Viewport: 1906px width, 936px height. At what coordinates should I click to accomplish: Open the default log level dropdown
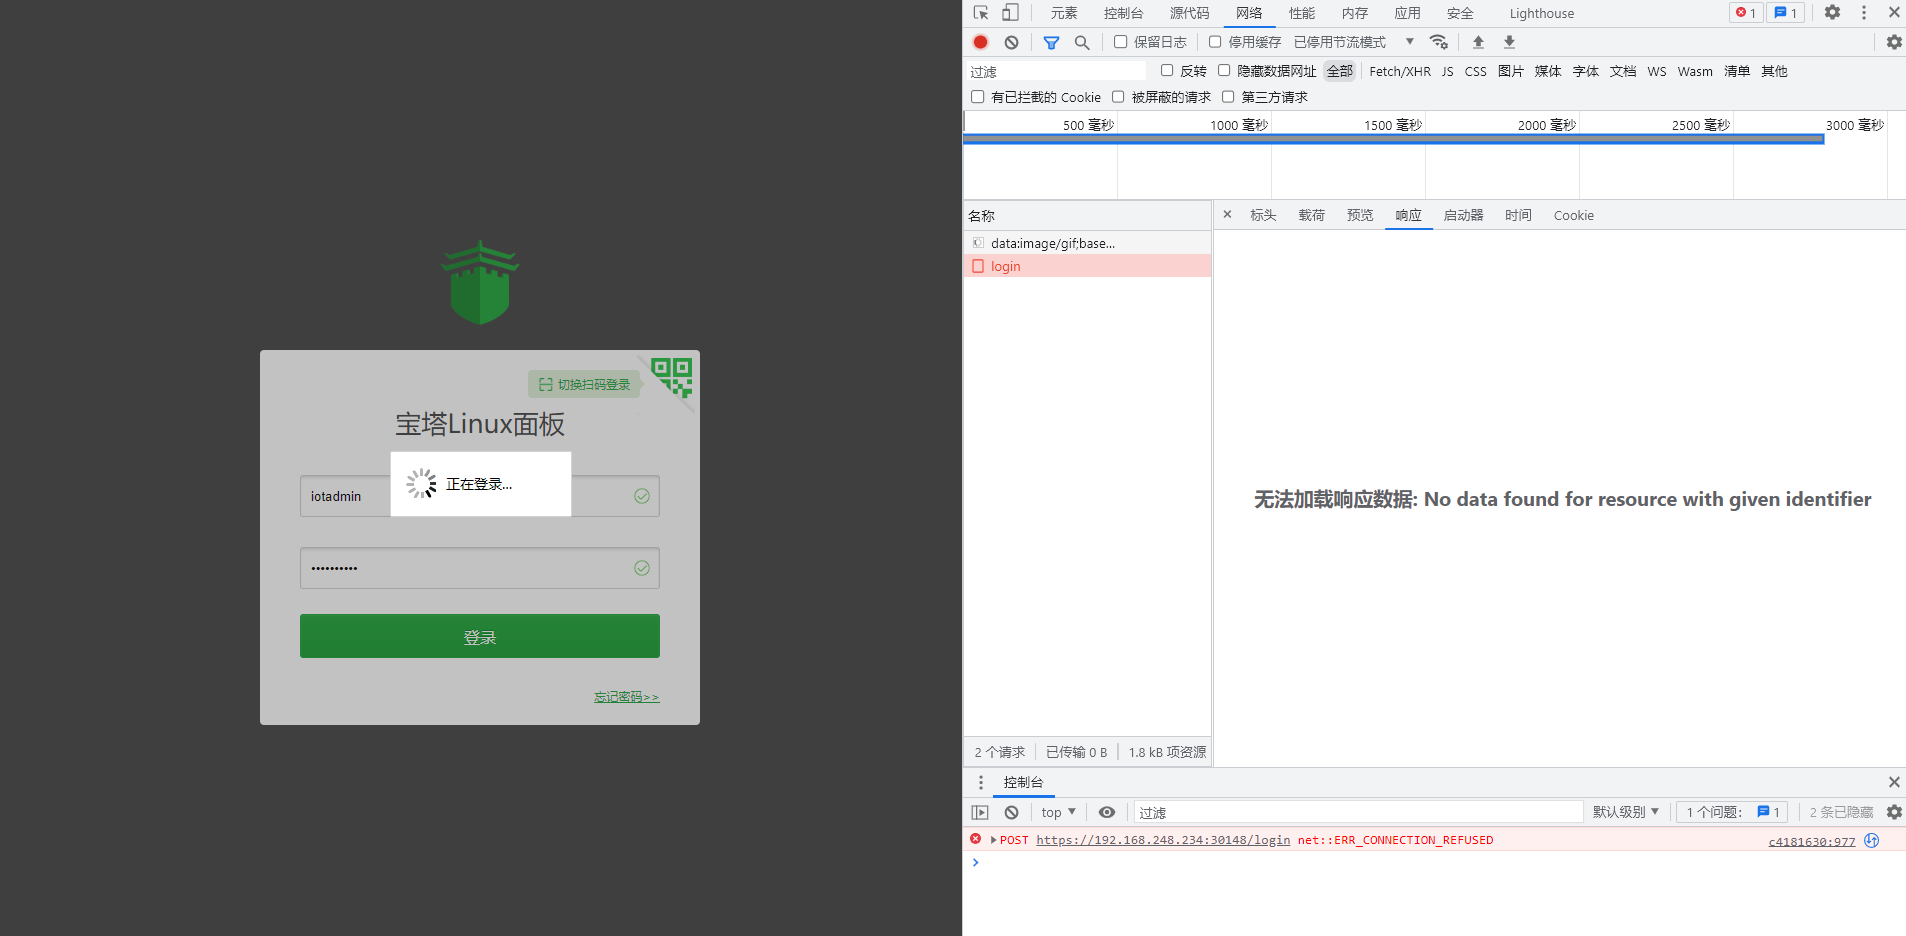coord(1626,812)
